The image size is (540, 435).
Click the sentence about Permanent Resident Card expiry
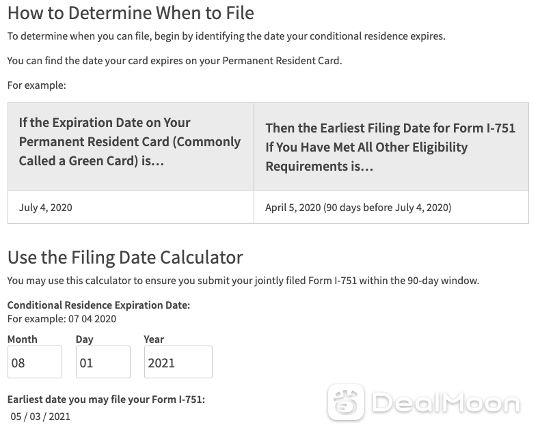pyautogui.click(x=175, y=61)
